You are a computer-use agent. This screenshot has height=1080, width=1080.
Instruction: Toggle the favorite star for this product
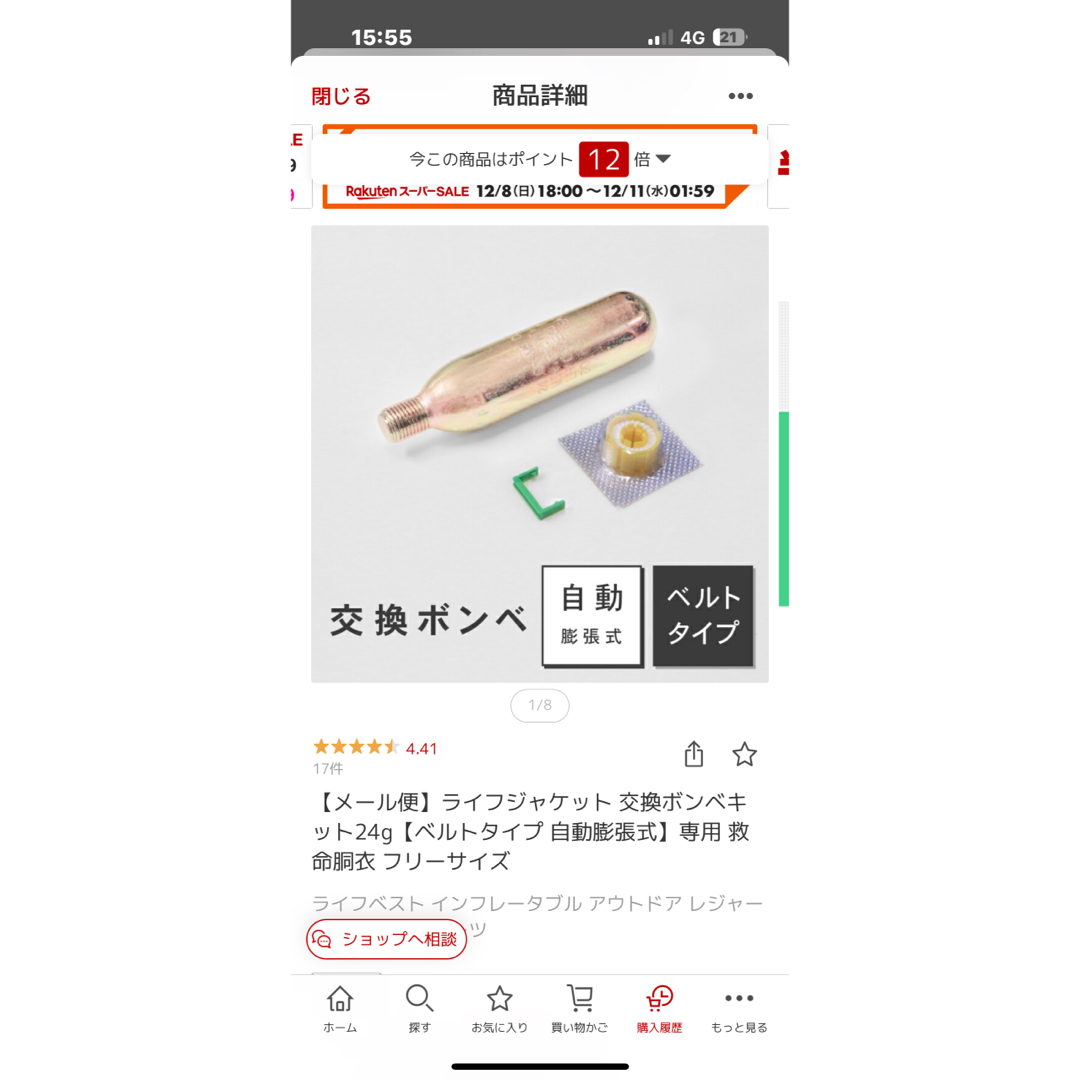pyautogui.click(x=744, y=754)
